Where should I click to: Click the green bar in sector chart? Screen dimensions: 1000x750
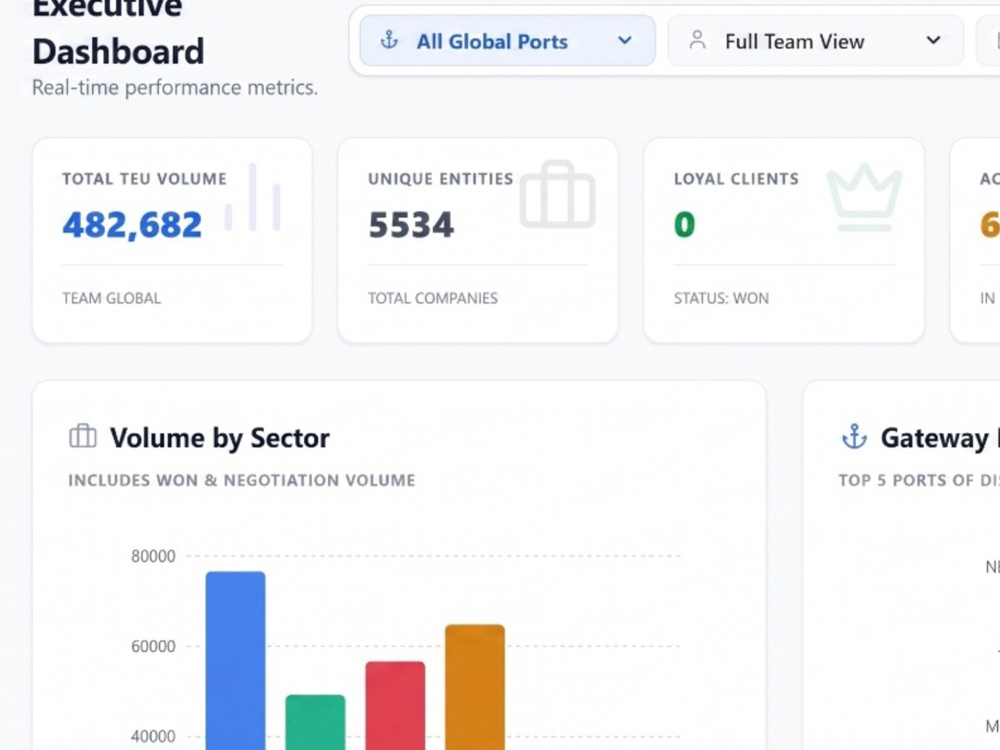315,722
